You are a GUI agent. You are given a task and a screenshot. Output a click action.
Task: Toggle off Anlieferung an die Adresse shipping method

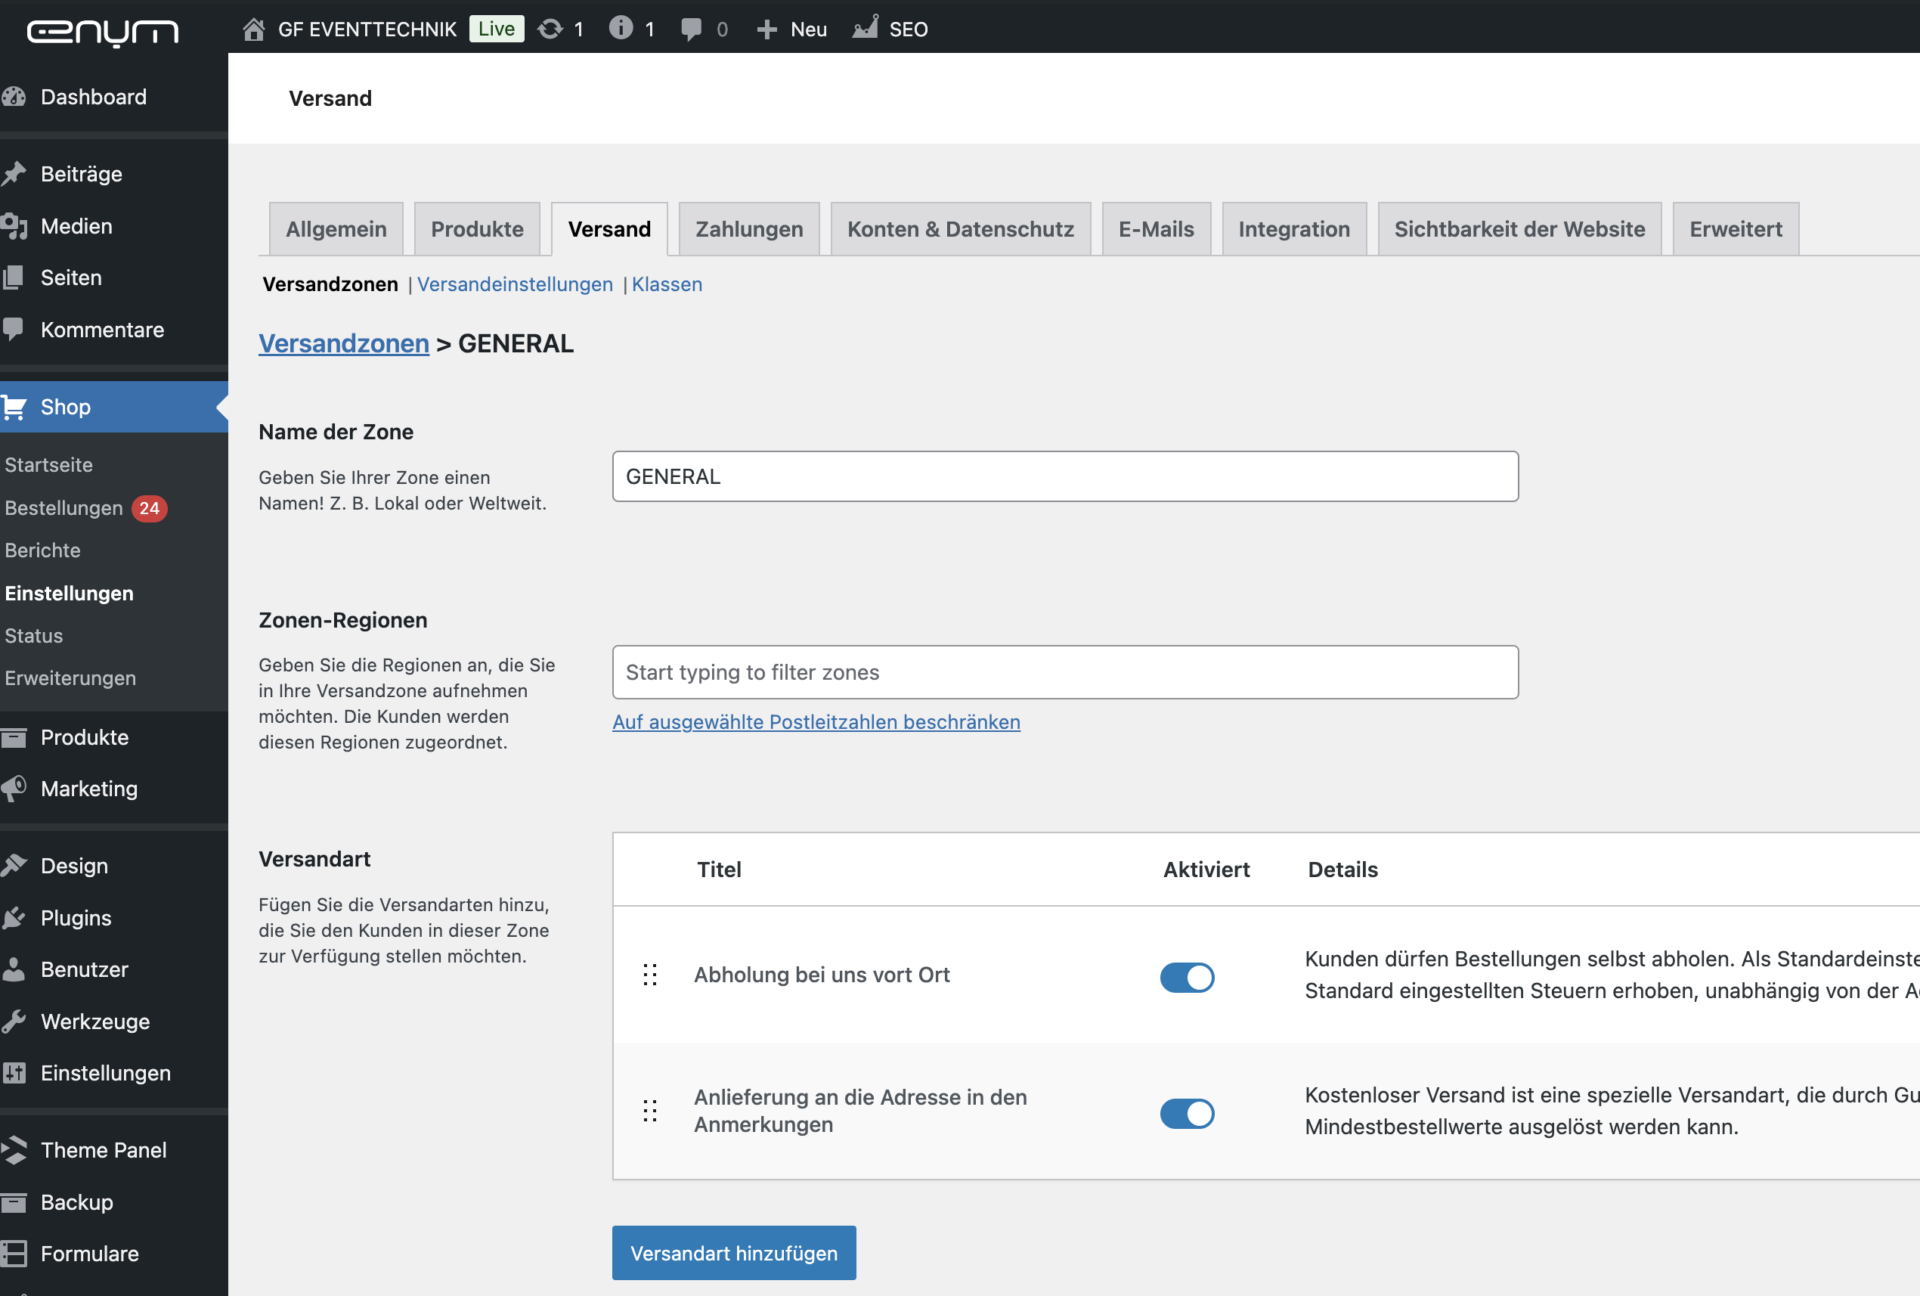1187,1113
